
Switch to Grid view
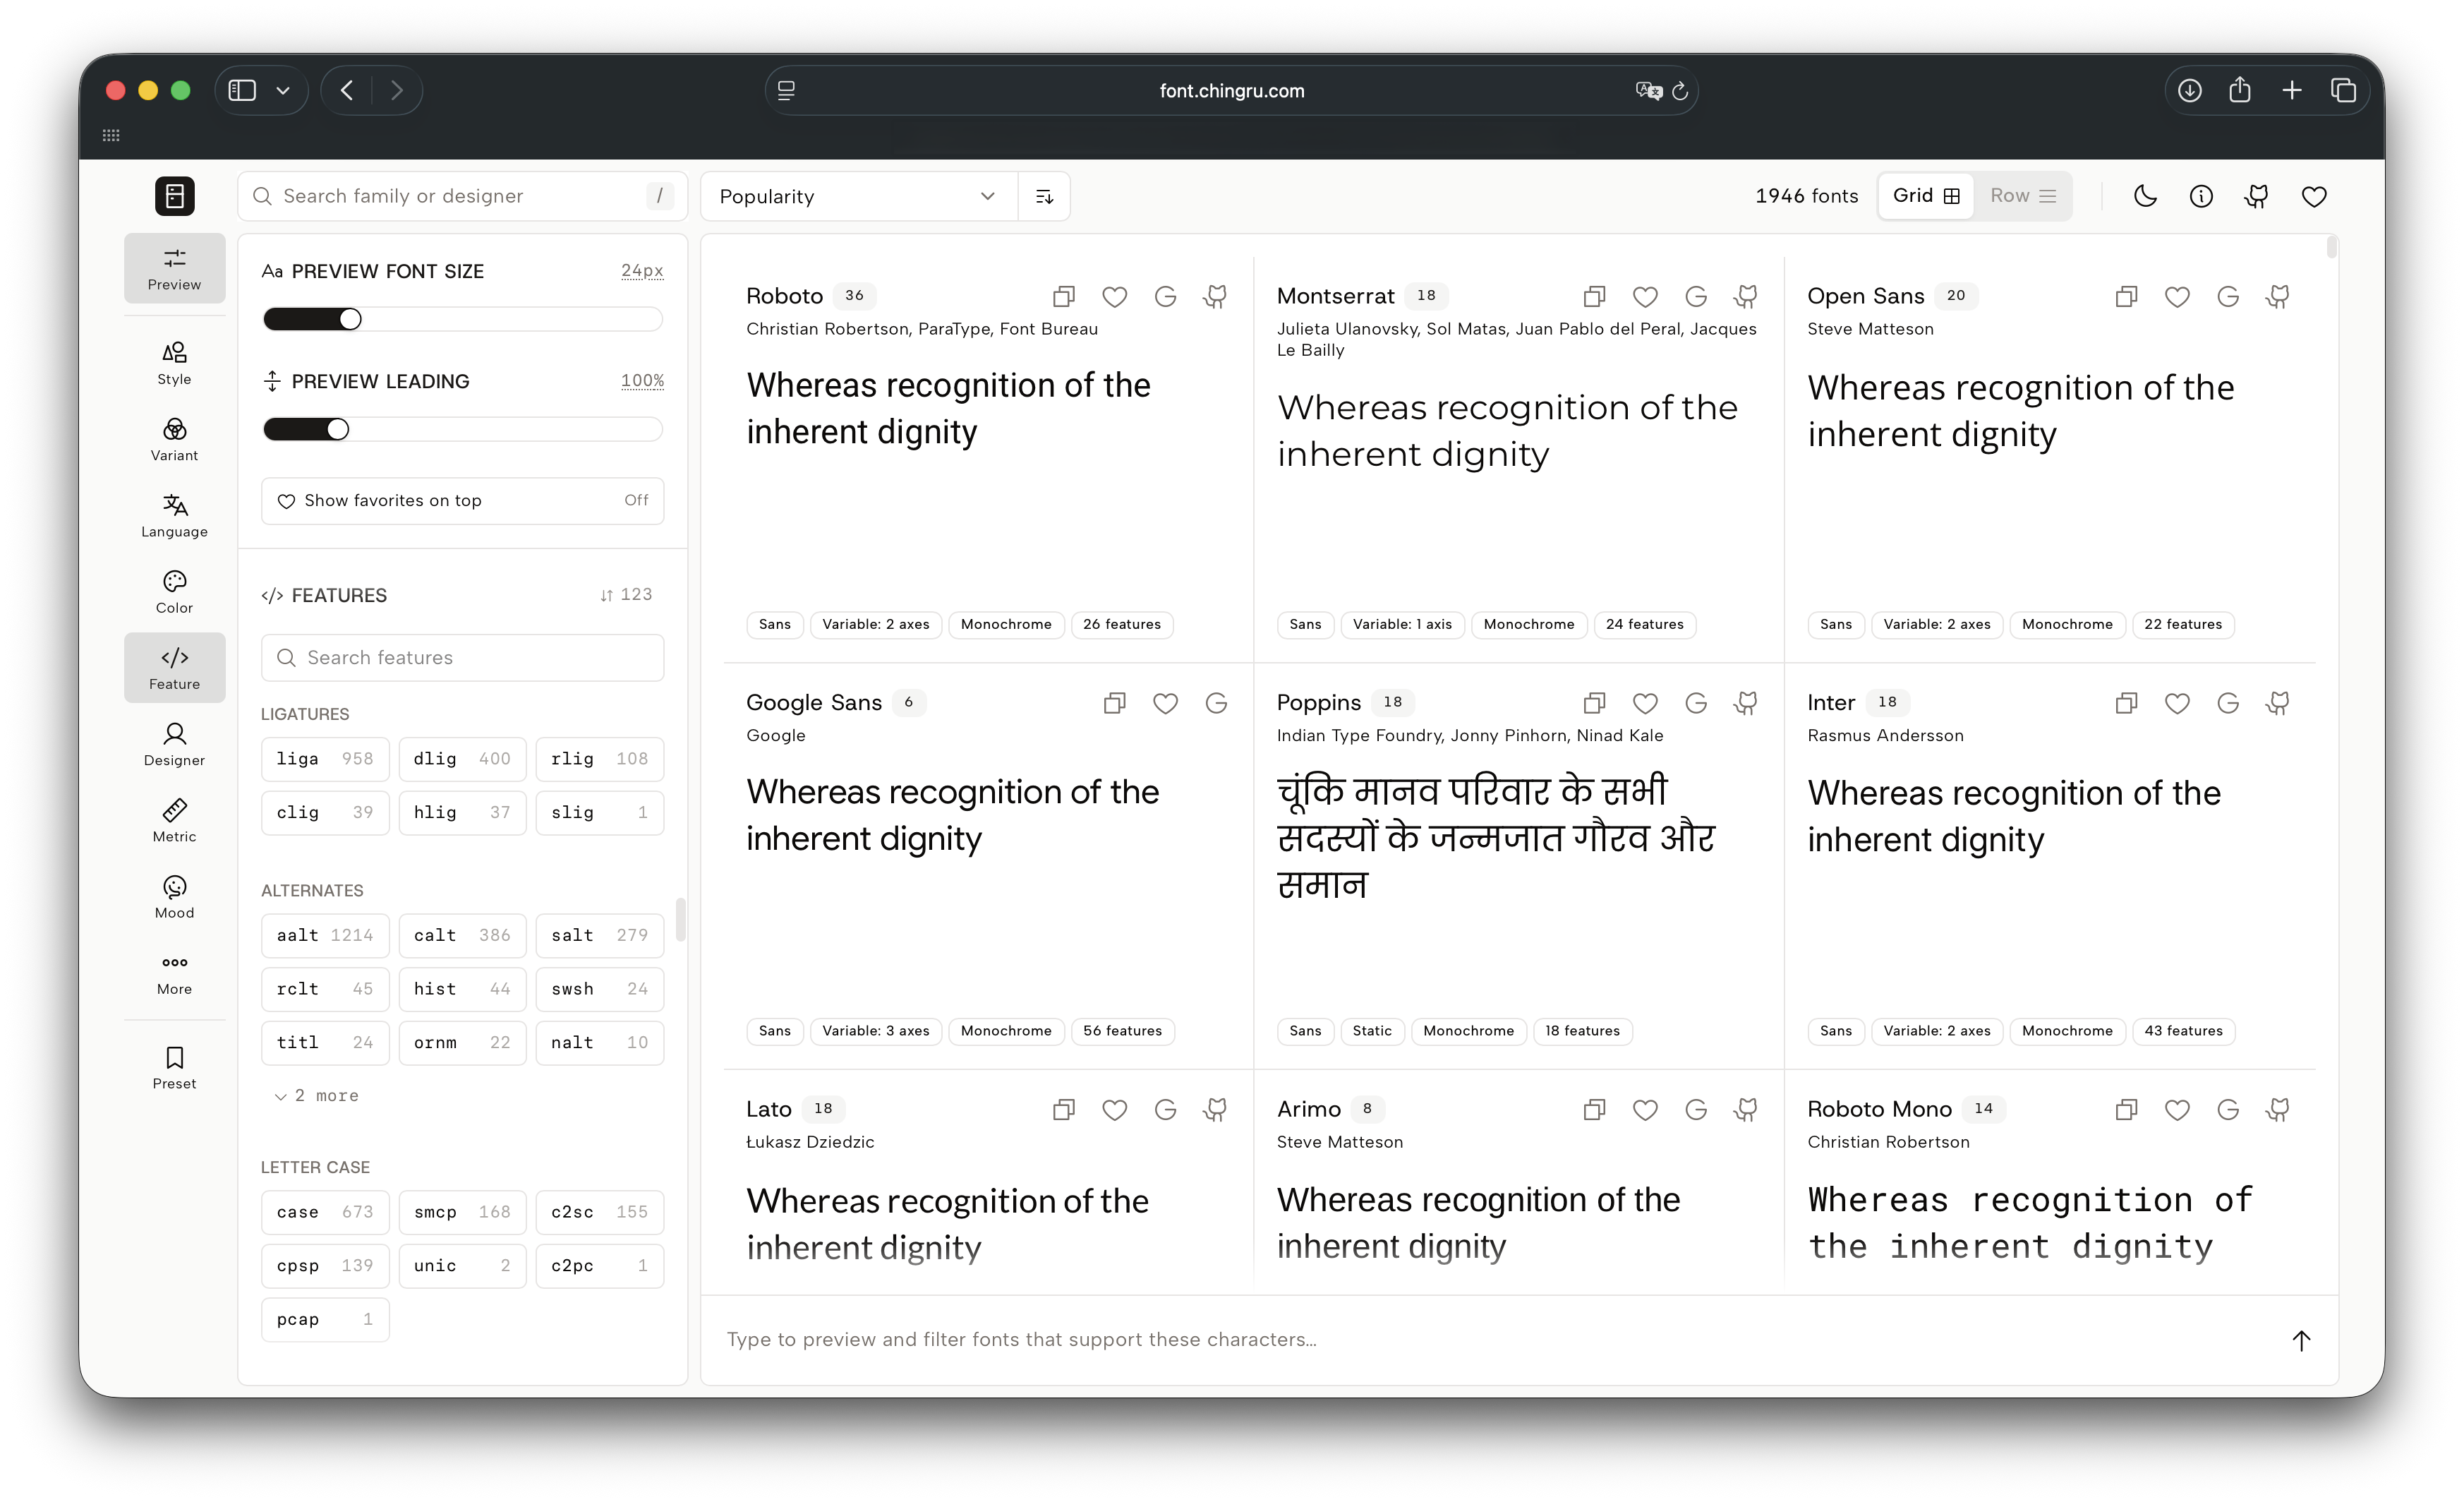click(1926, 196)
